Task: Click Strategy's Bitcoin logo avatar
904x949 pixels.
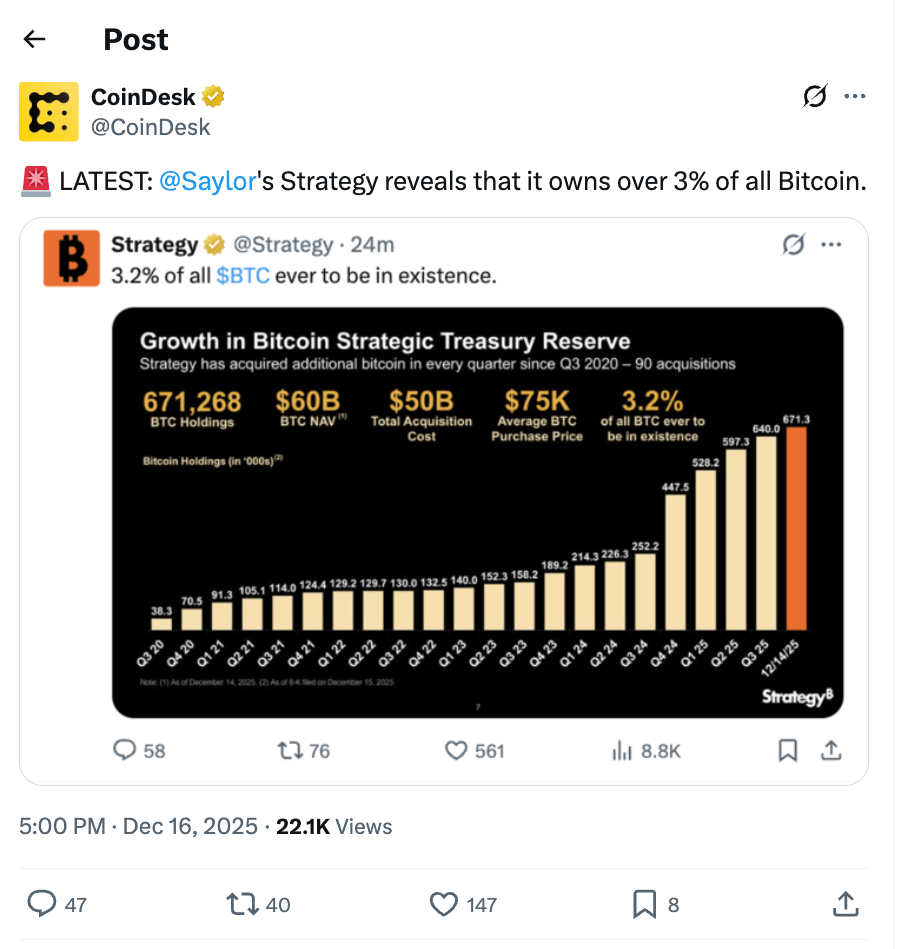Action: click(70, 259)
